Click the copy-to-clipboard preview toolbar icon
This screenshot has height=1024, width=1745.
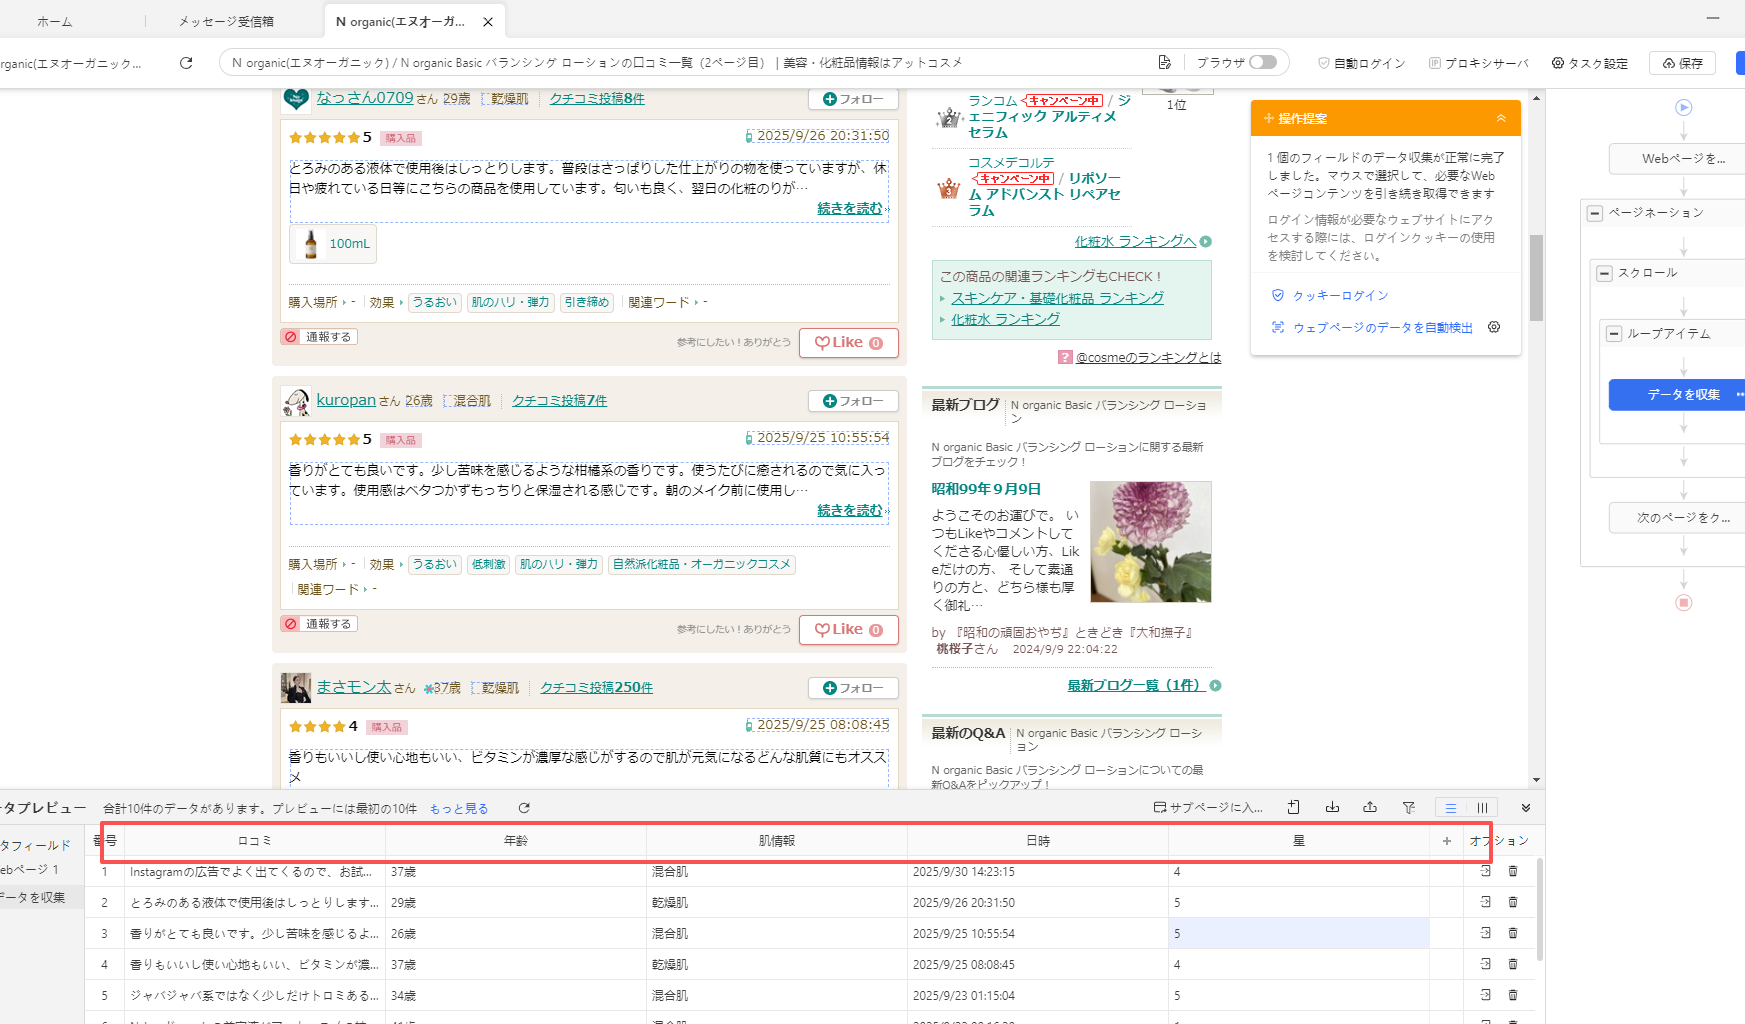pos(1293,808)
